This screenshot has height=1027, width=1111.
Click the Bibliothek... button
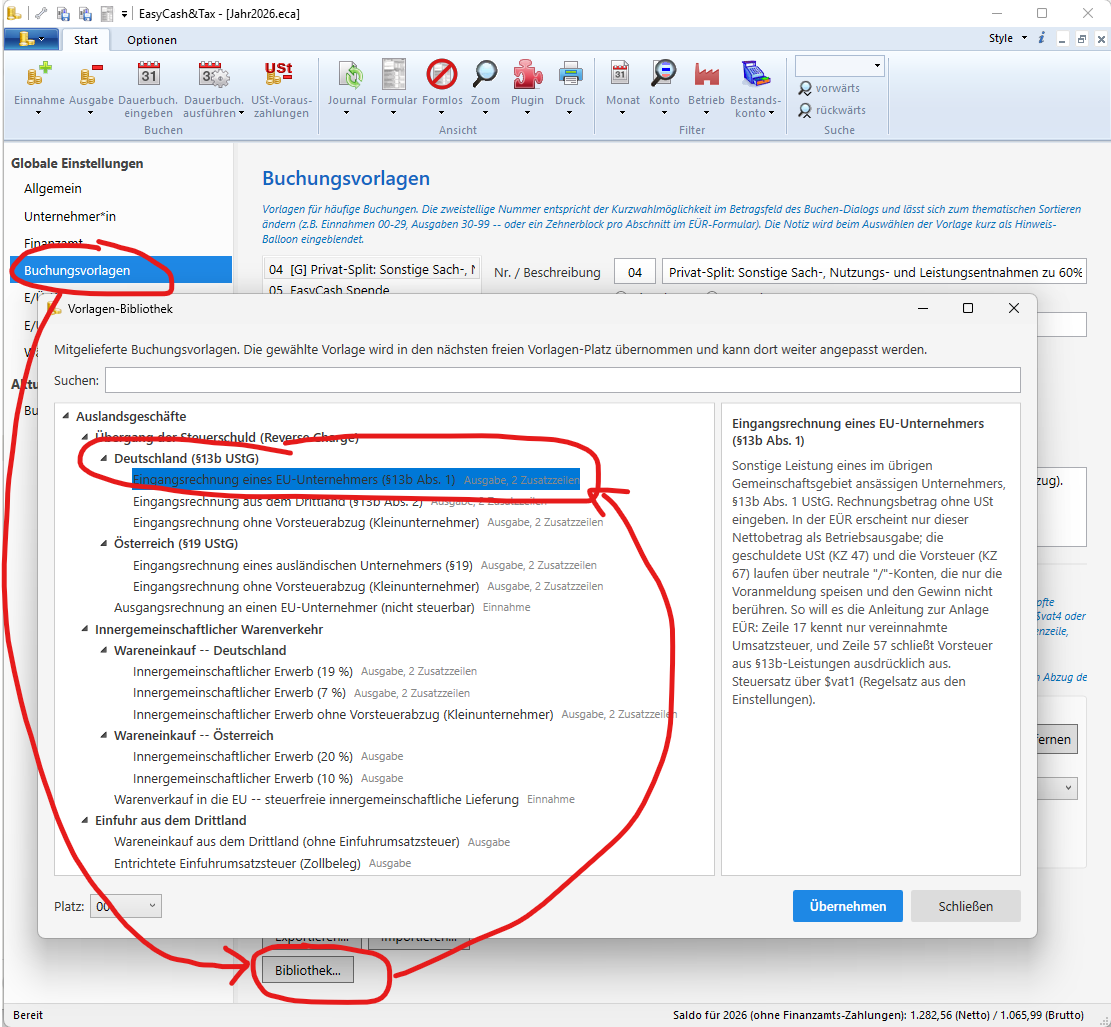pyautogui.click(x=308, y=970)
